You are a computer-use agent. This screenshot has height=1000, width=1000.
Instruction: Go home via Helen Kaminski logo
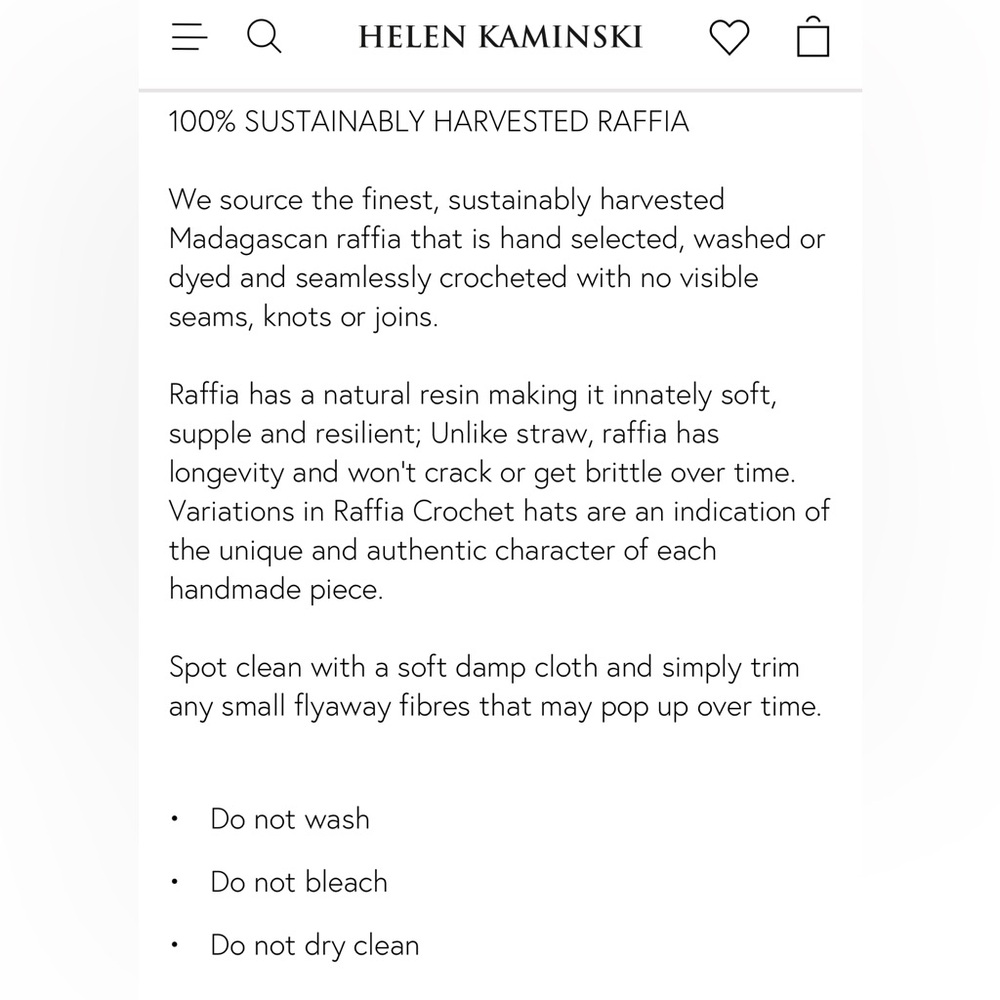tap(500, 37)
